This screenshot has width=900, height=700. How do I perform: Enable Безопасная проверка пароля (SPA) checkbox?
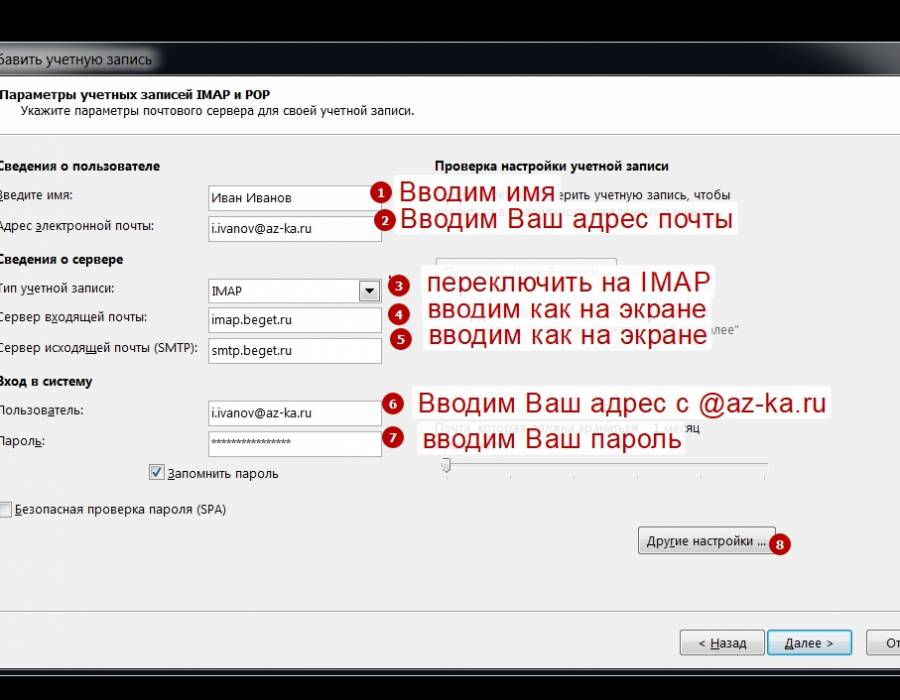click(x=5, y=510)
